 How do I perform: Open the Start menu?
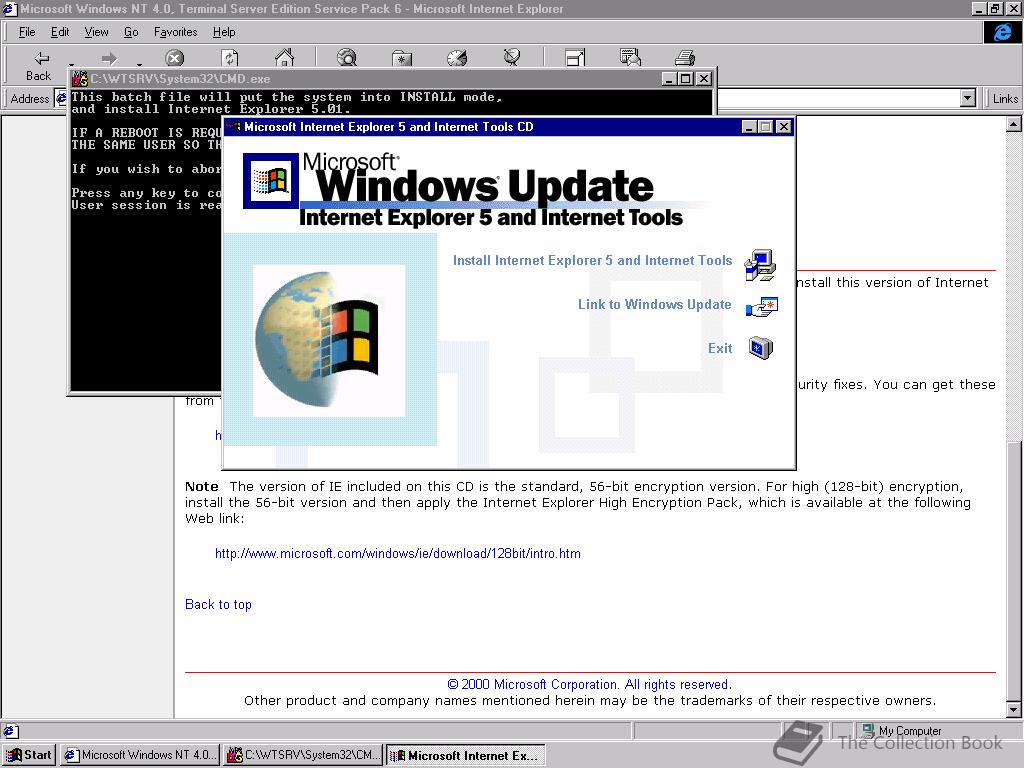coord(30,755)
